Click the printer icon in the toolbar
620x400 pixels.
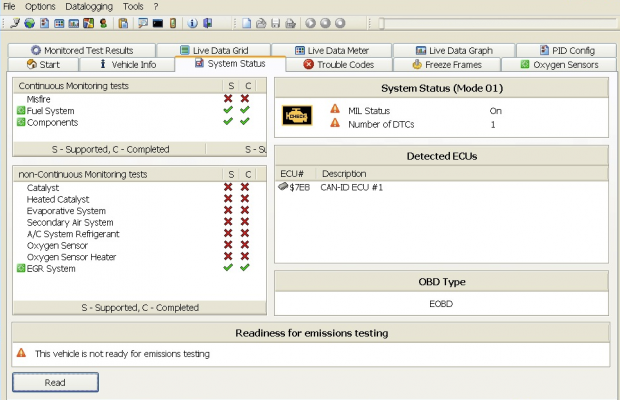point(291,23)
